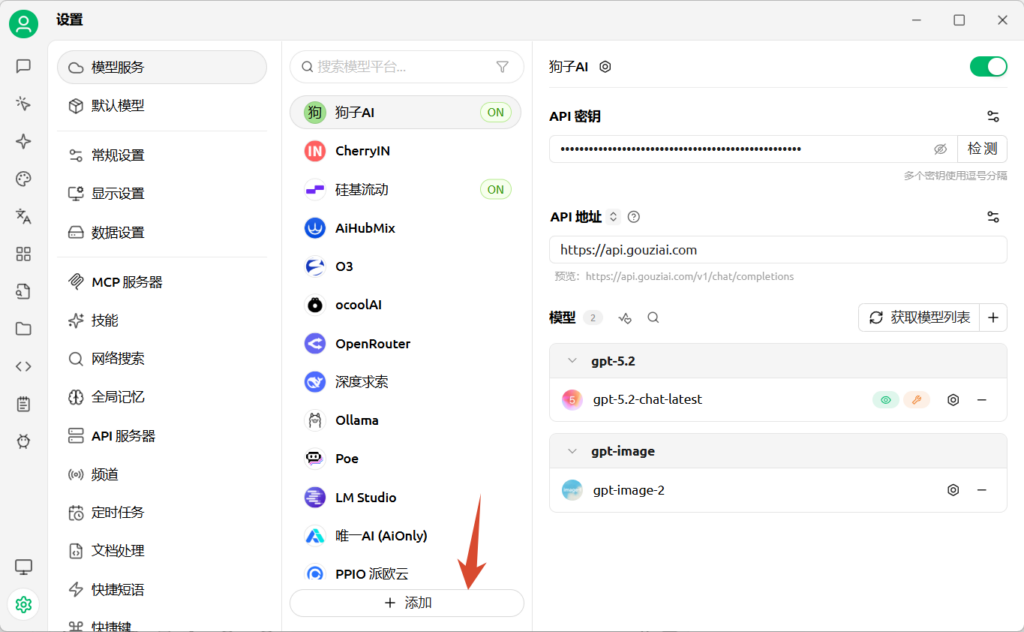The width and height of the screenshot is (1024, 632).
Task: Remove the gpt-image-2 model
Action: click(982, 490)
